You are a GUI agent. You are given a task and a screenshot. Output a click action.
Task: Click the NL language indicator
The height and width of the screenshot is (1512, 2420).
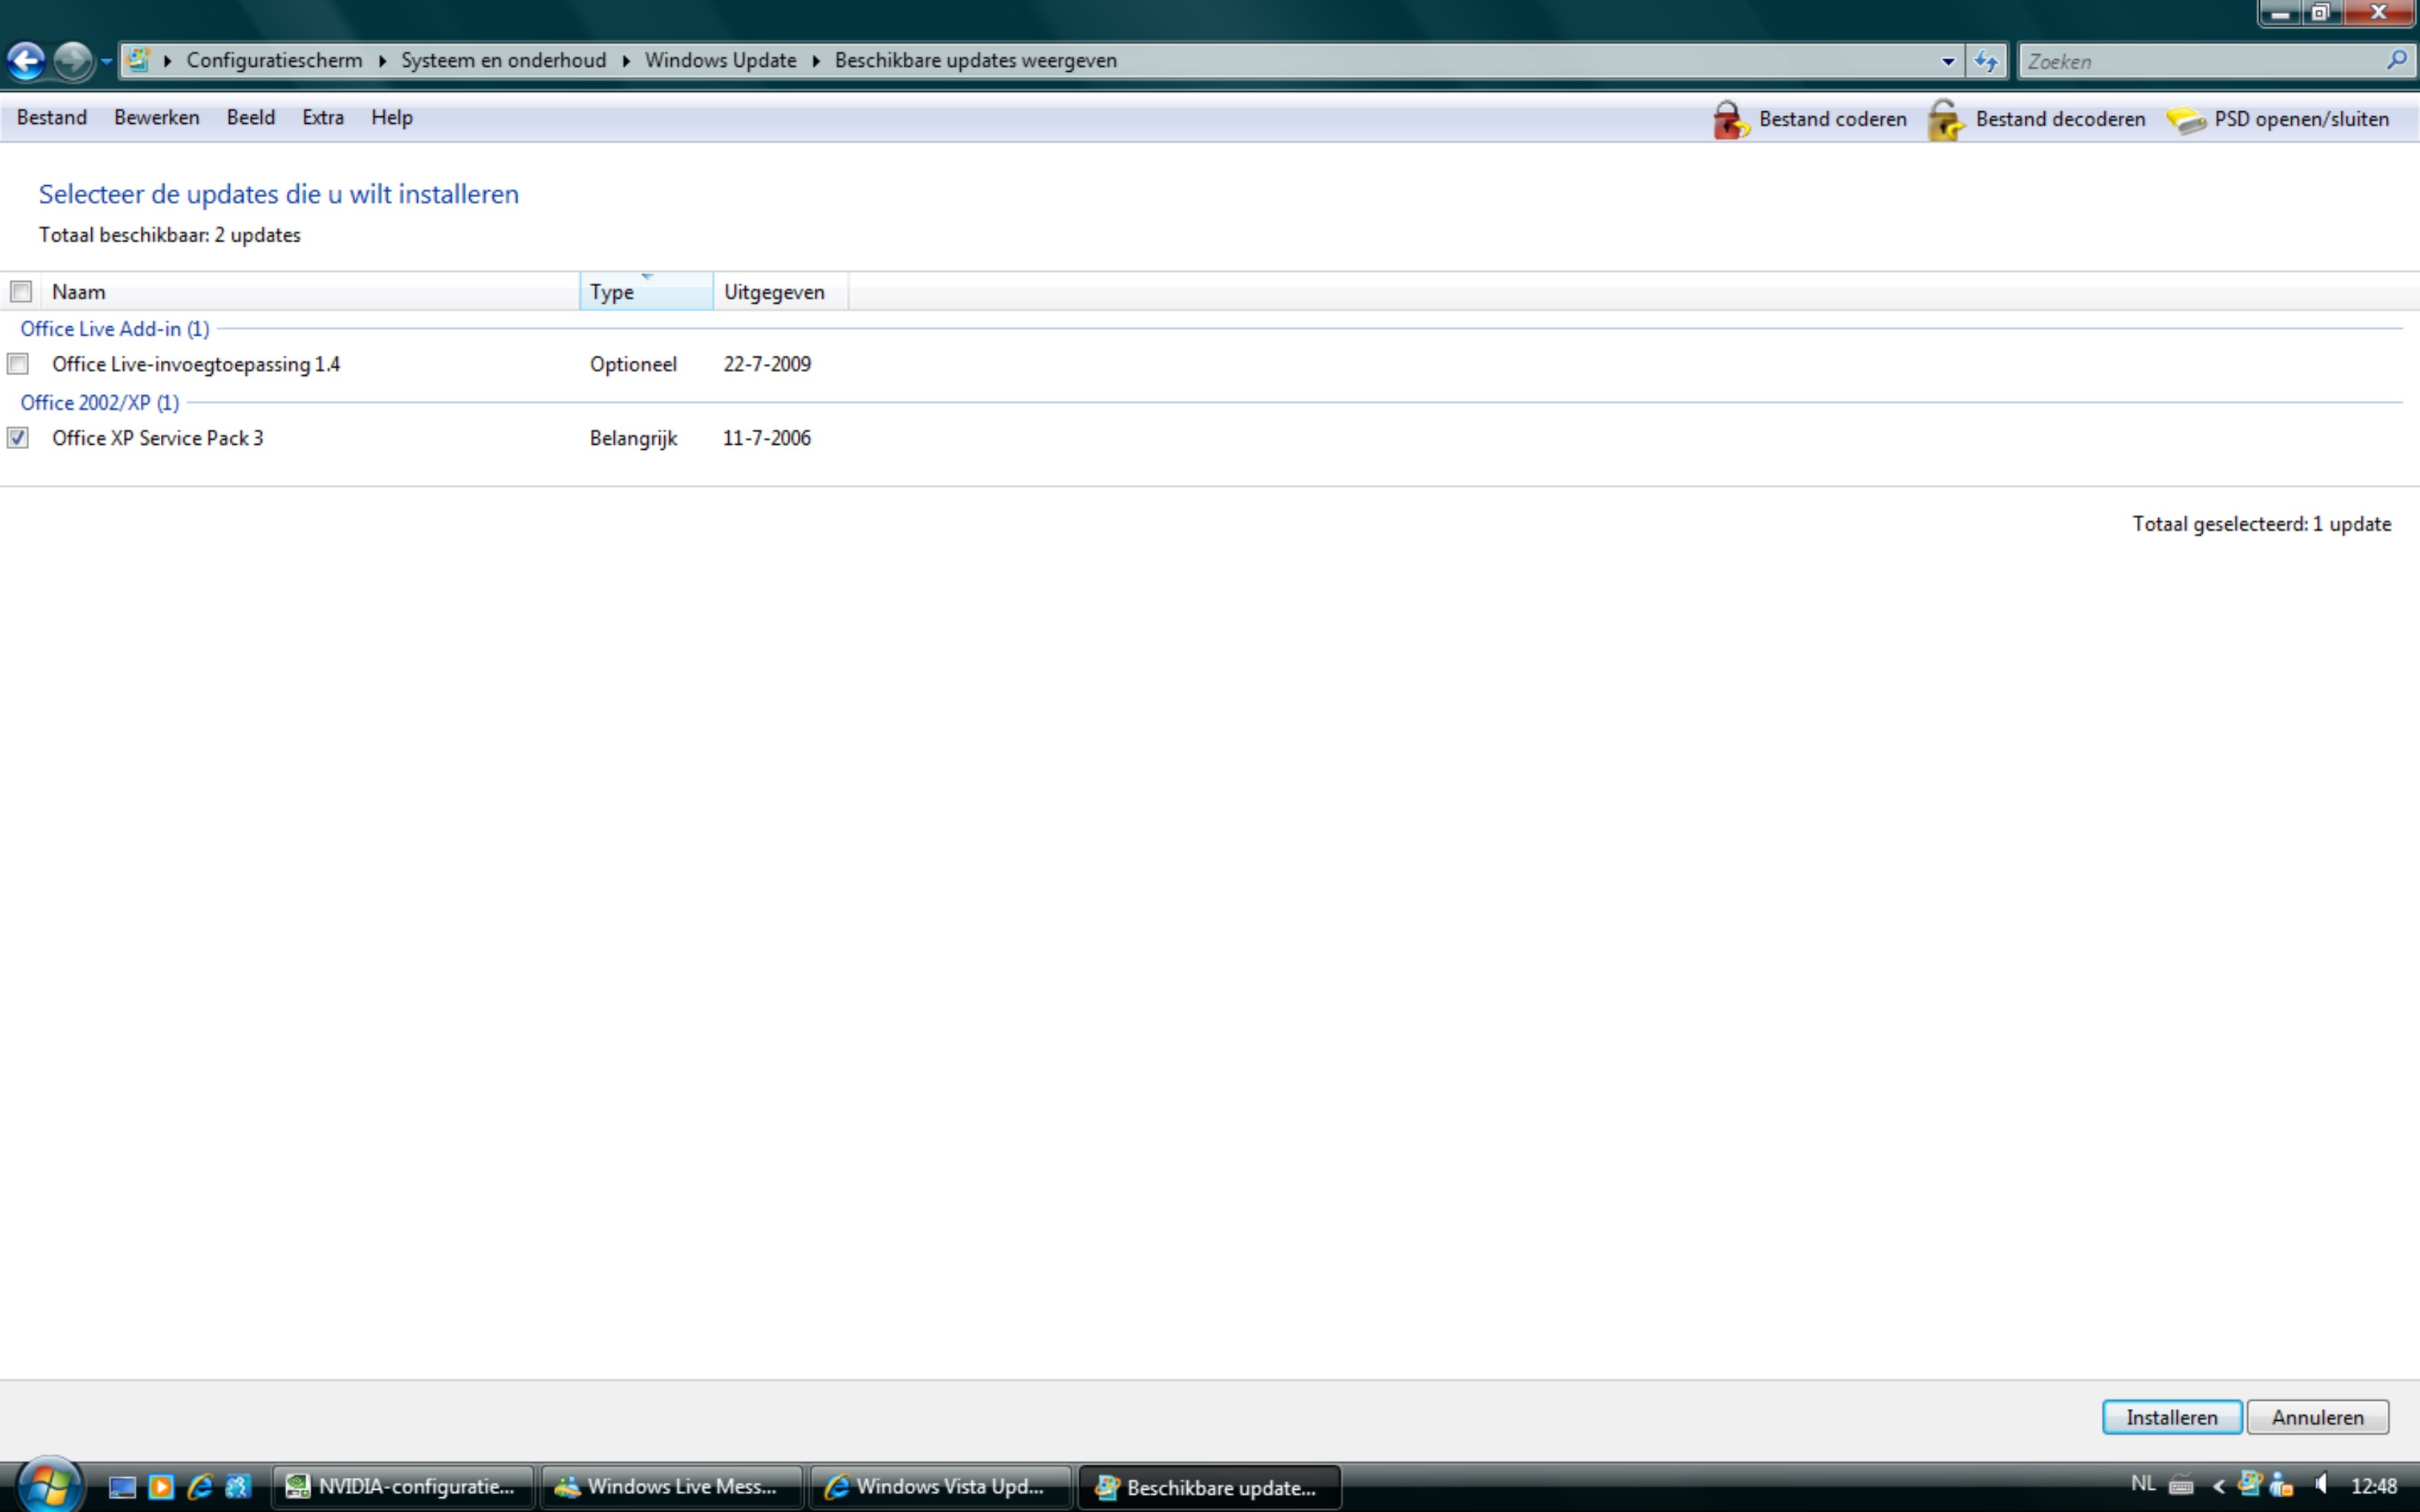2143,1484
